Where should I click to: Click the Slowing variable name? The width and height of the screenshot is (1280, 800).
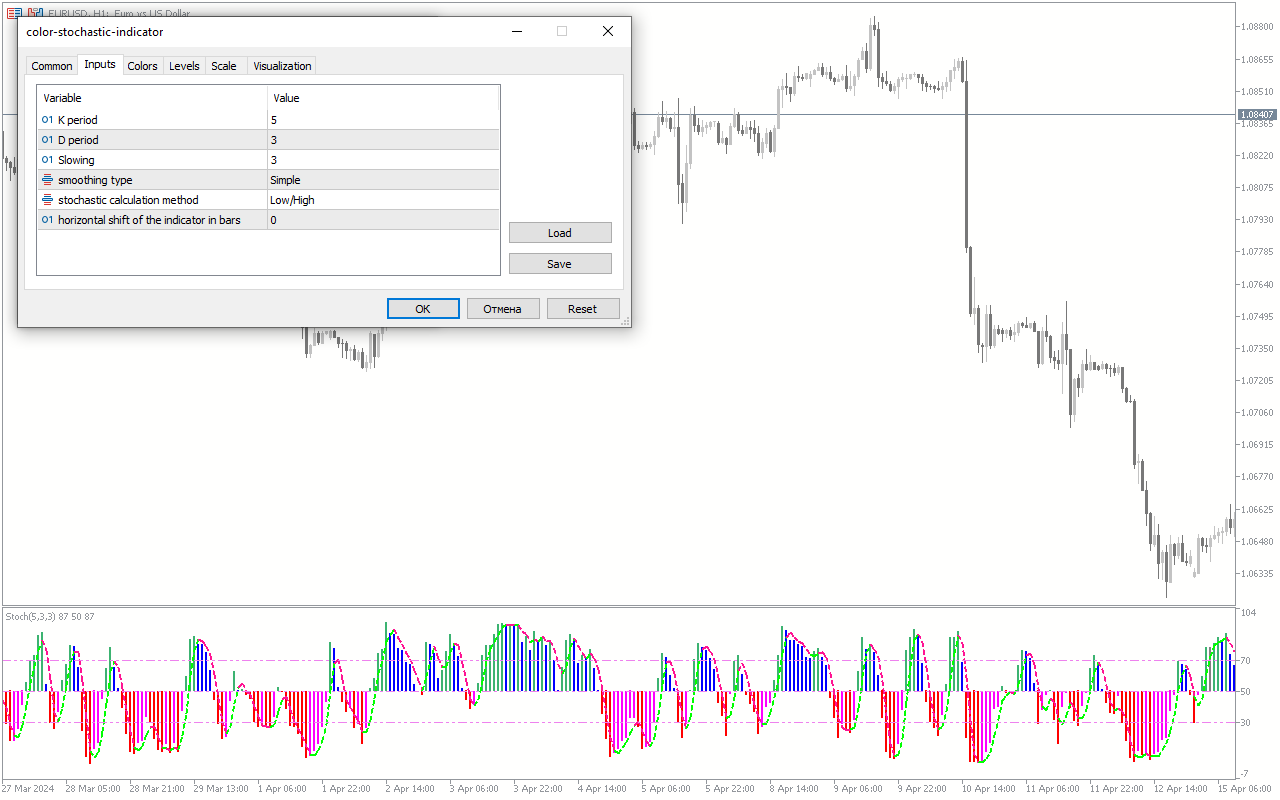coord(76,160)
